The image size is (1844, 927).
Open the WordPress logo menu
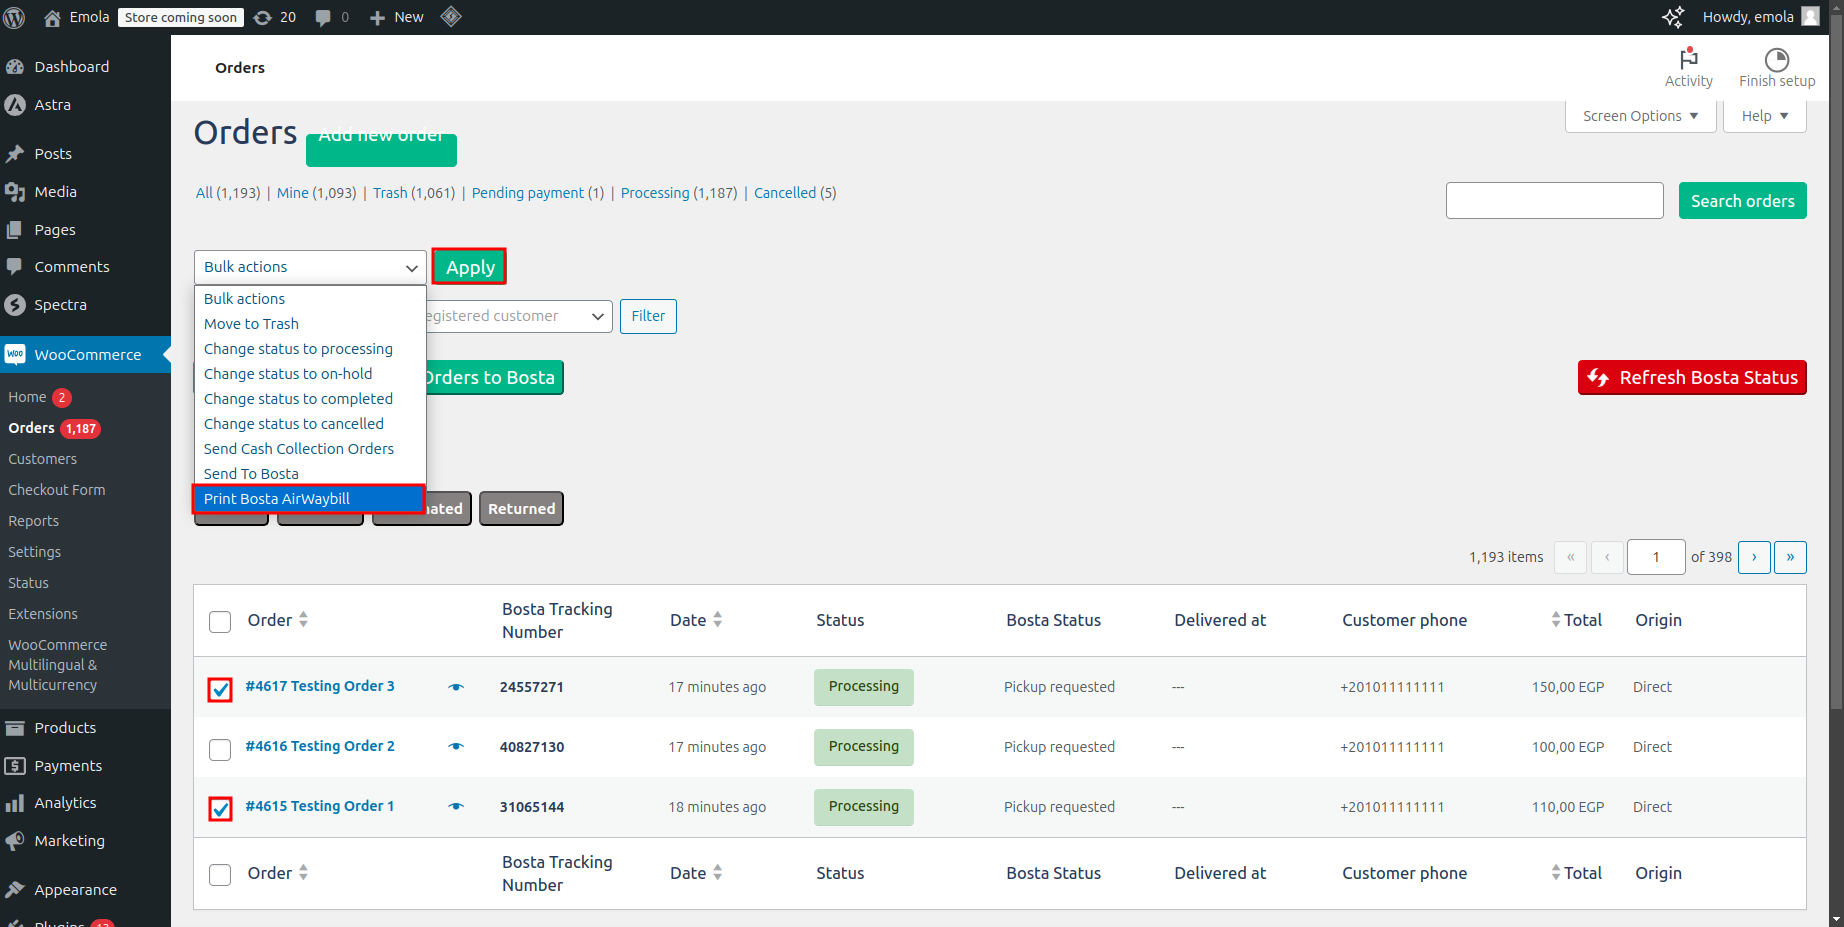[x=14, y=17]
